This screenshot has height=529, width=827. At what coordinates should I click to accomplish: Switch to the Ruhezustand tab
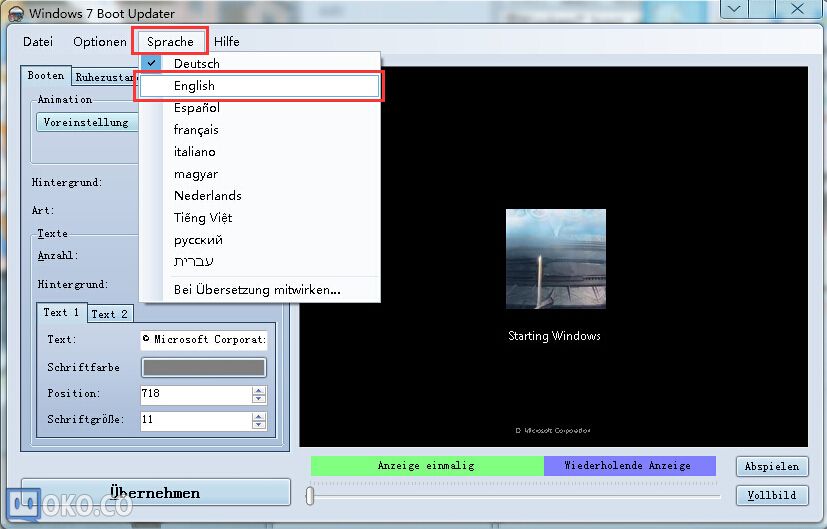(105, 78)
